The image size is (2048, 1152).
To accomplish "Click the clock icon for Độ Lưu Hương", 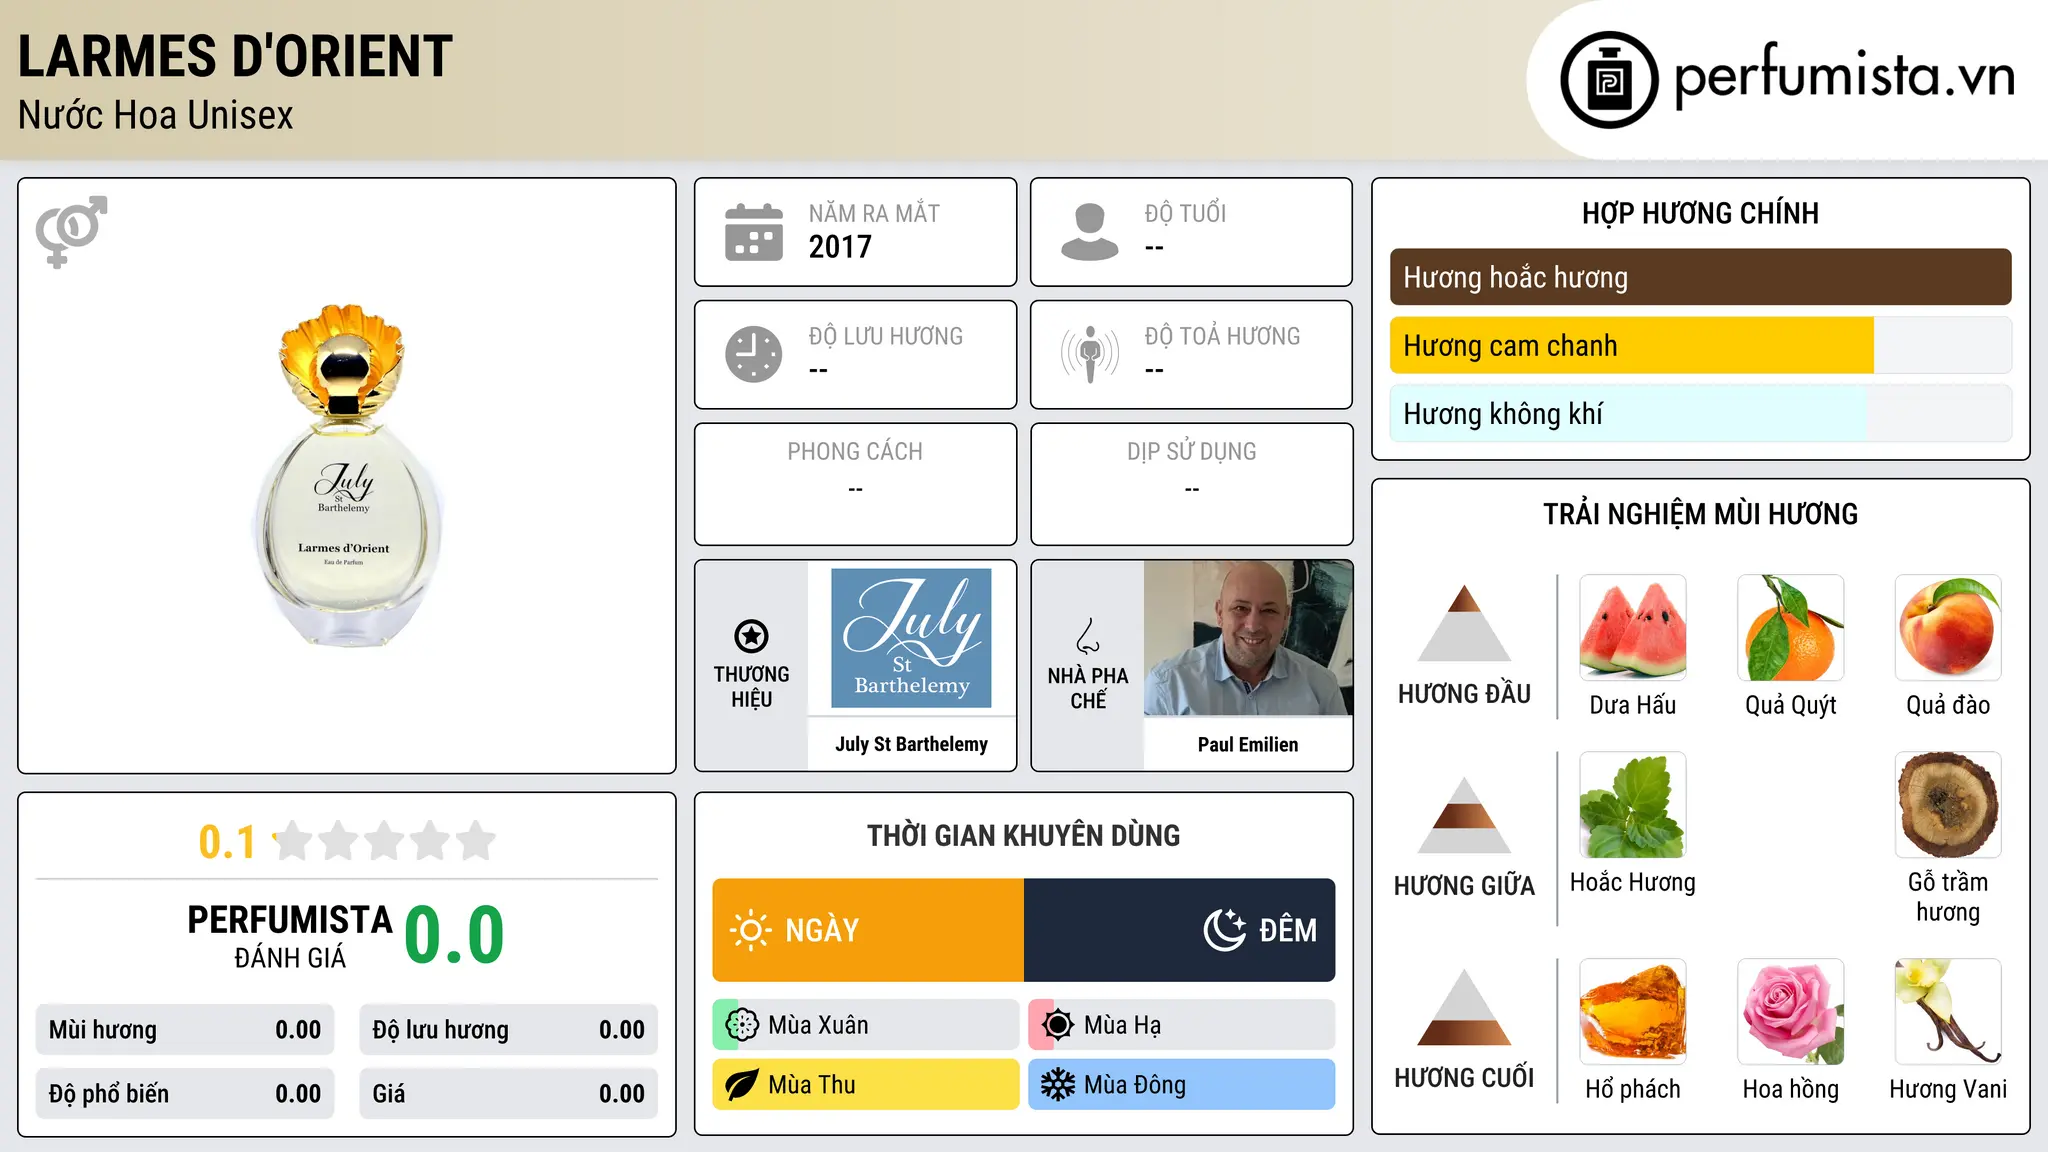I will (753, 354).
